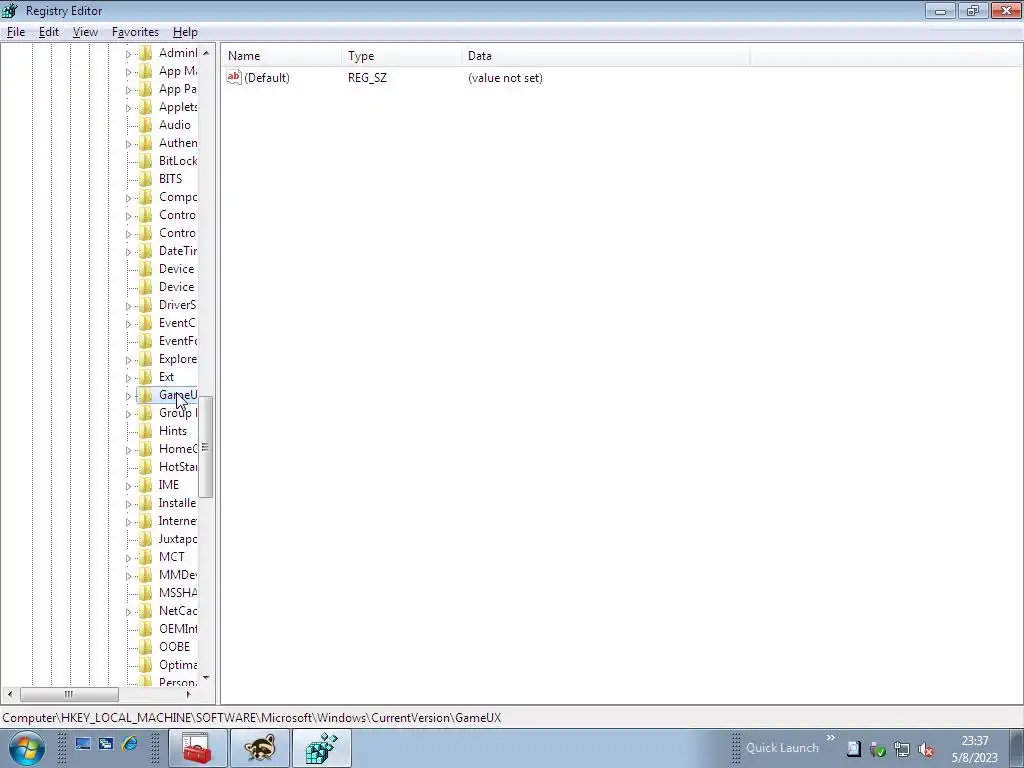The width and height of the screenshot is (1024, 768).
Task: Open the View menu
Action: pyautogui.click(x=85, y=32)
